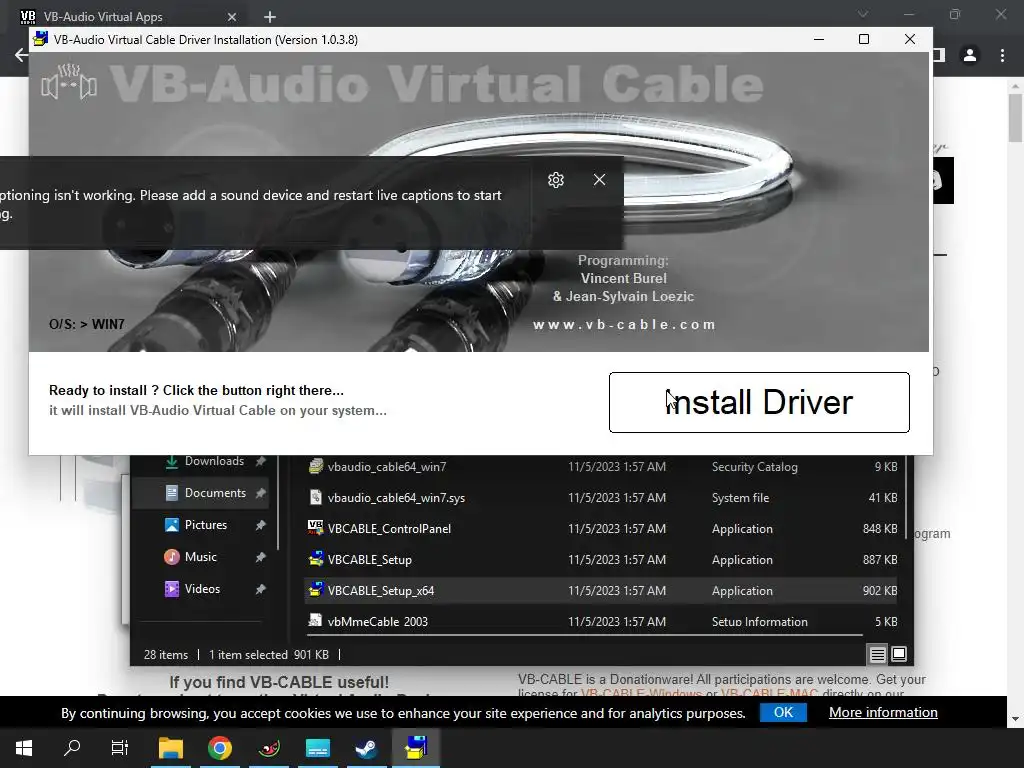Screen dimensions: 1024x768
Task: Select vbaudio_cable64_win7.sys file
Action: [x=601, y=498]
